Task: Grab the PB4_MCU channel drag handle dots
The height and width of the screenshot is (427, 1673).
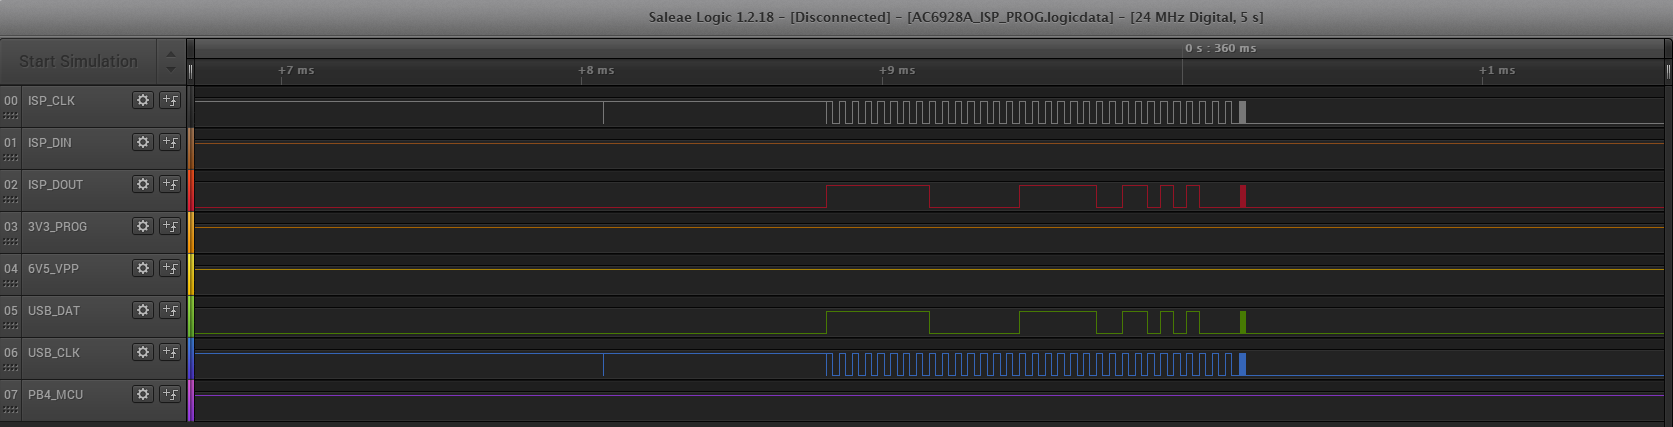Action: click(x=11, y=410)
